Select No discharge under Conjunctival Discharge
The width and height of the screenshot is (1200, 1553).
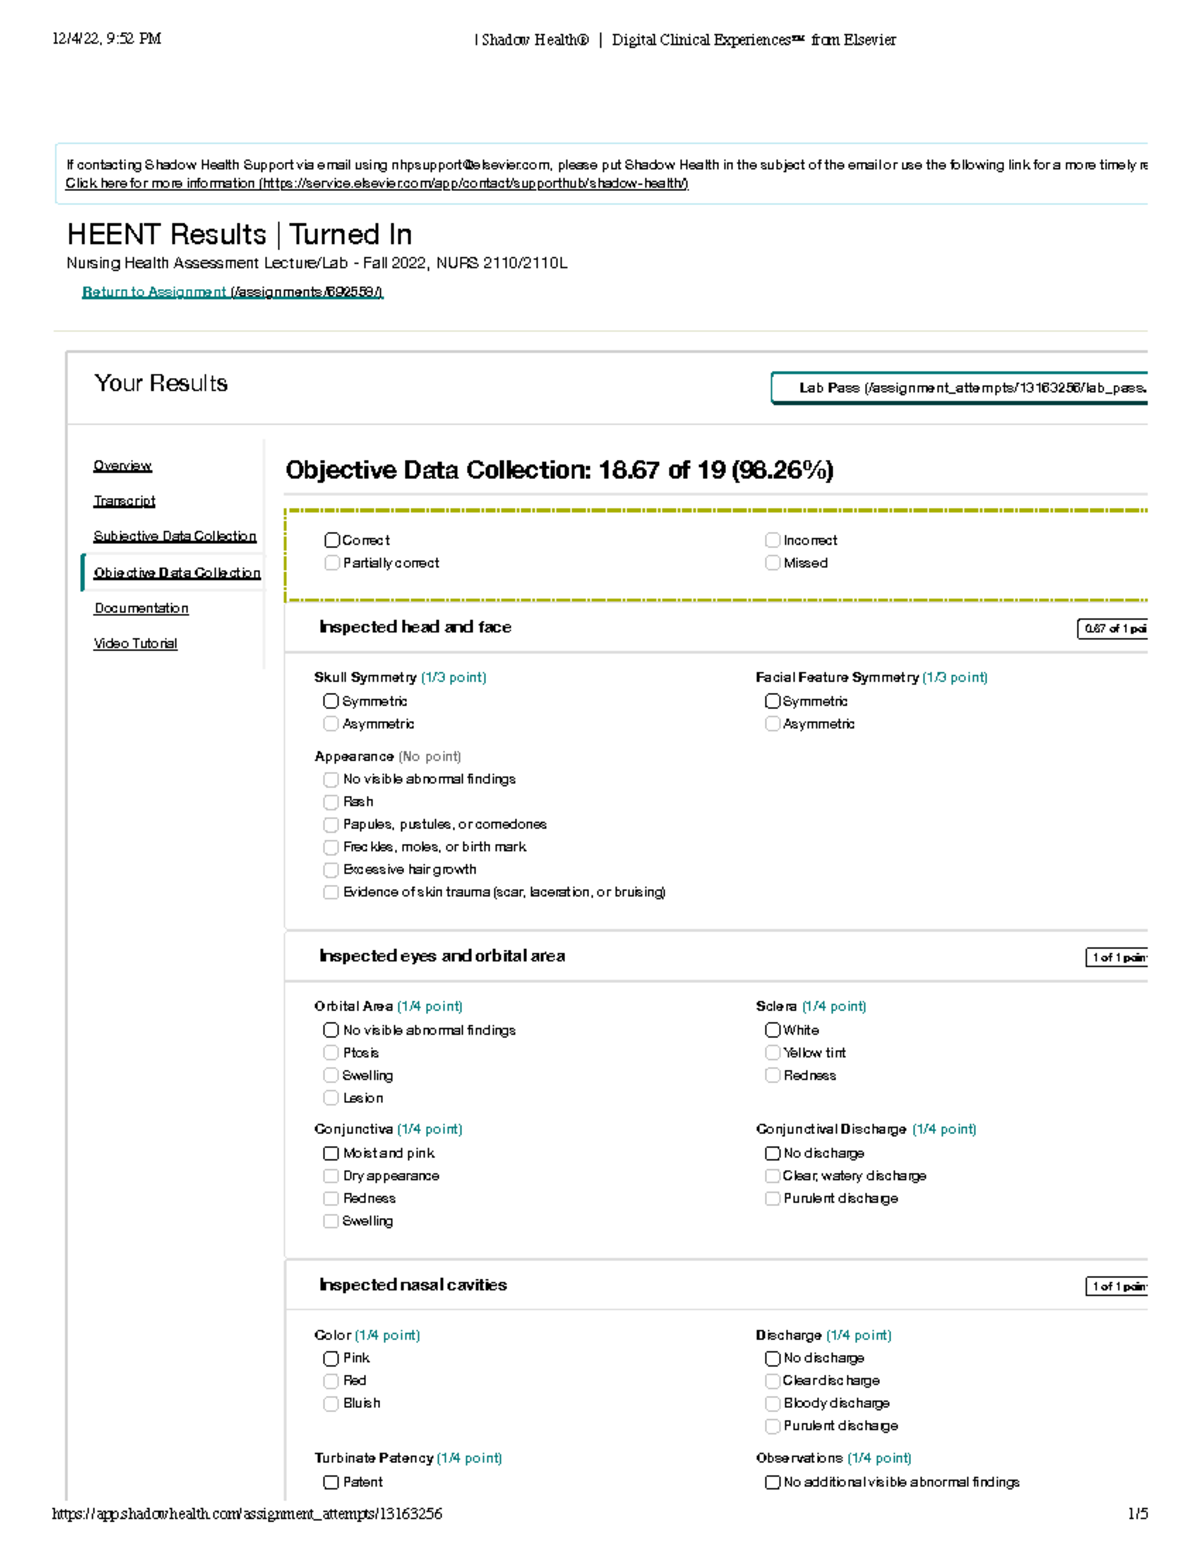(772, 1152)
